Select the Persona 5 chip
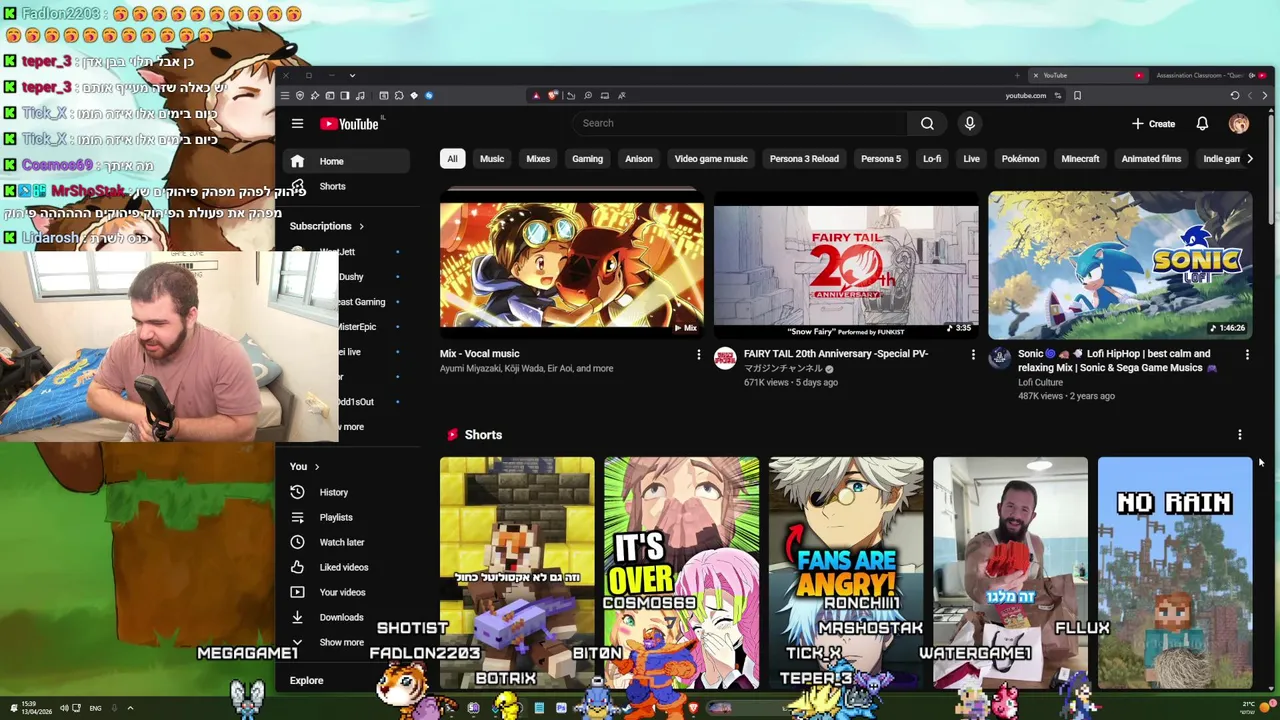 (881, 159)
